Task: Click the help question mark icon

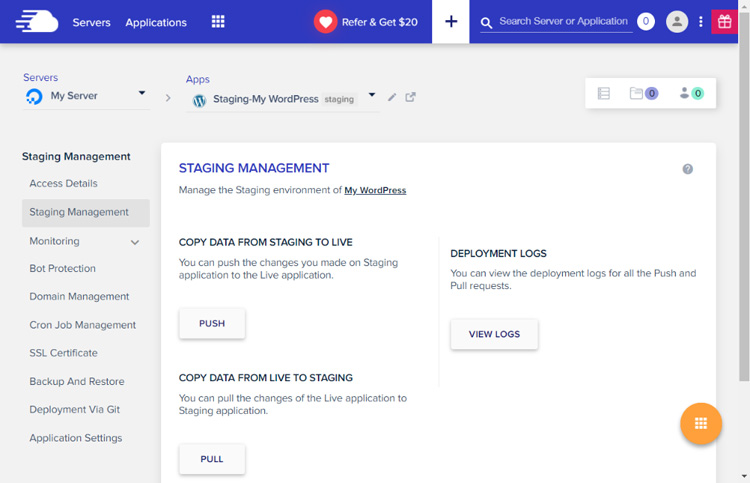Action: 688,169
